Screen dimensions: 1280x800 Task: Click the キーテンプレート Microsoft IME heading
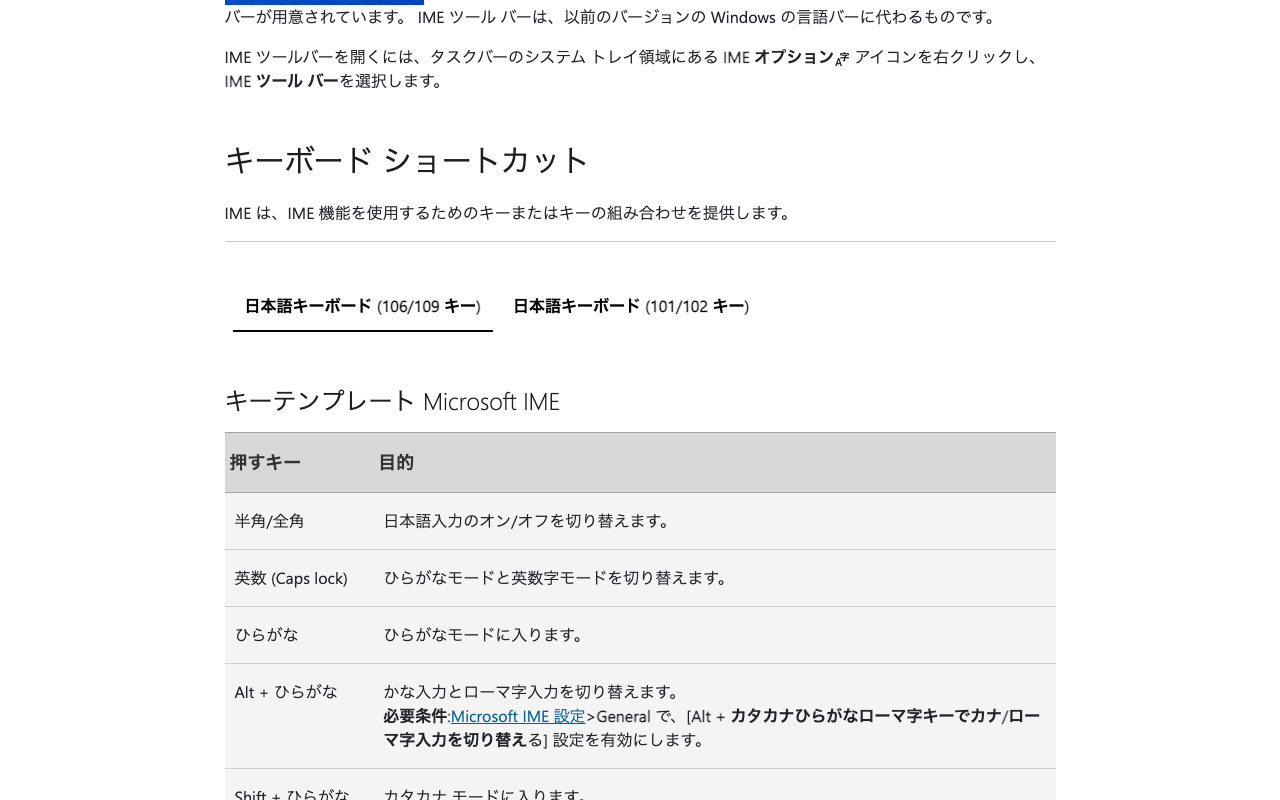392,401
